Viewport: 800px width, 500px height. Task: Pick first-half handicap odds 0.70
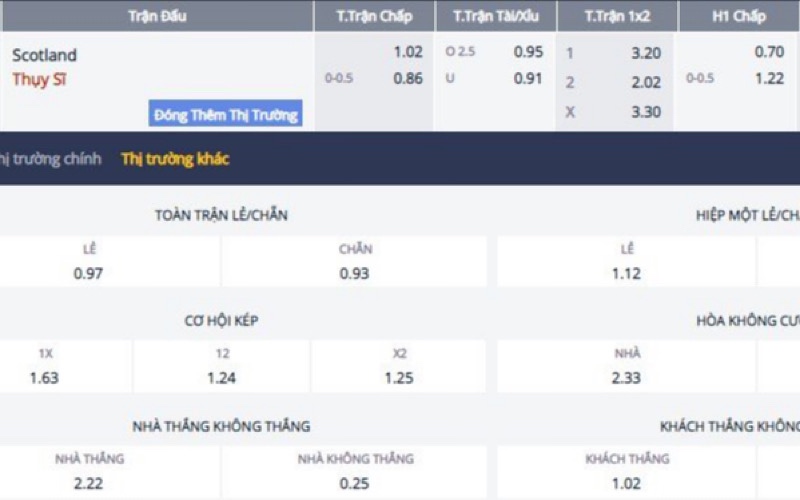[x=769, y=52]
